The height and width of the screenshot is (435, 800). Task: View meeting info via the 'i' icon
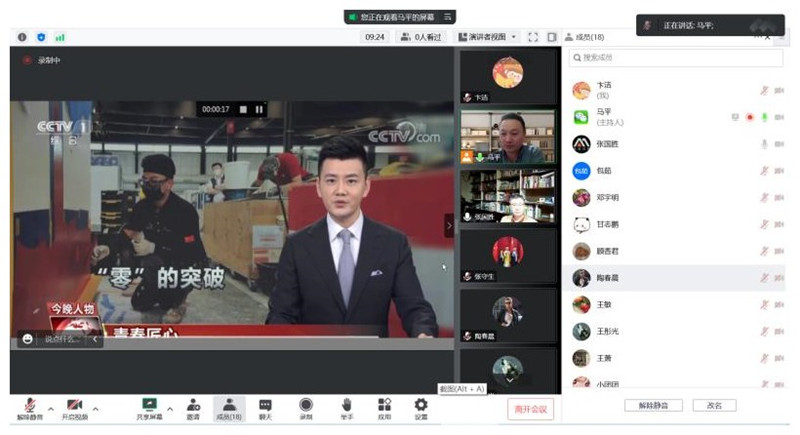coord(22,37)
